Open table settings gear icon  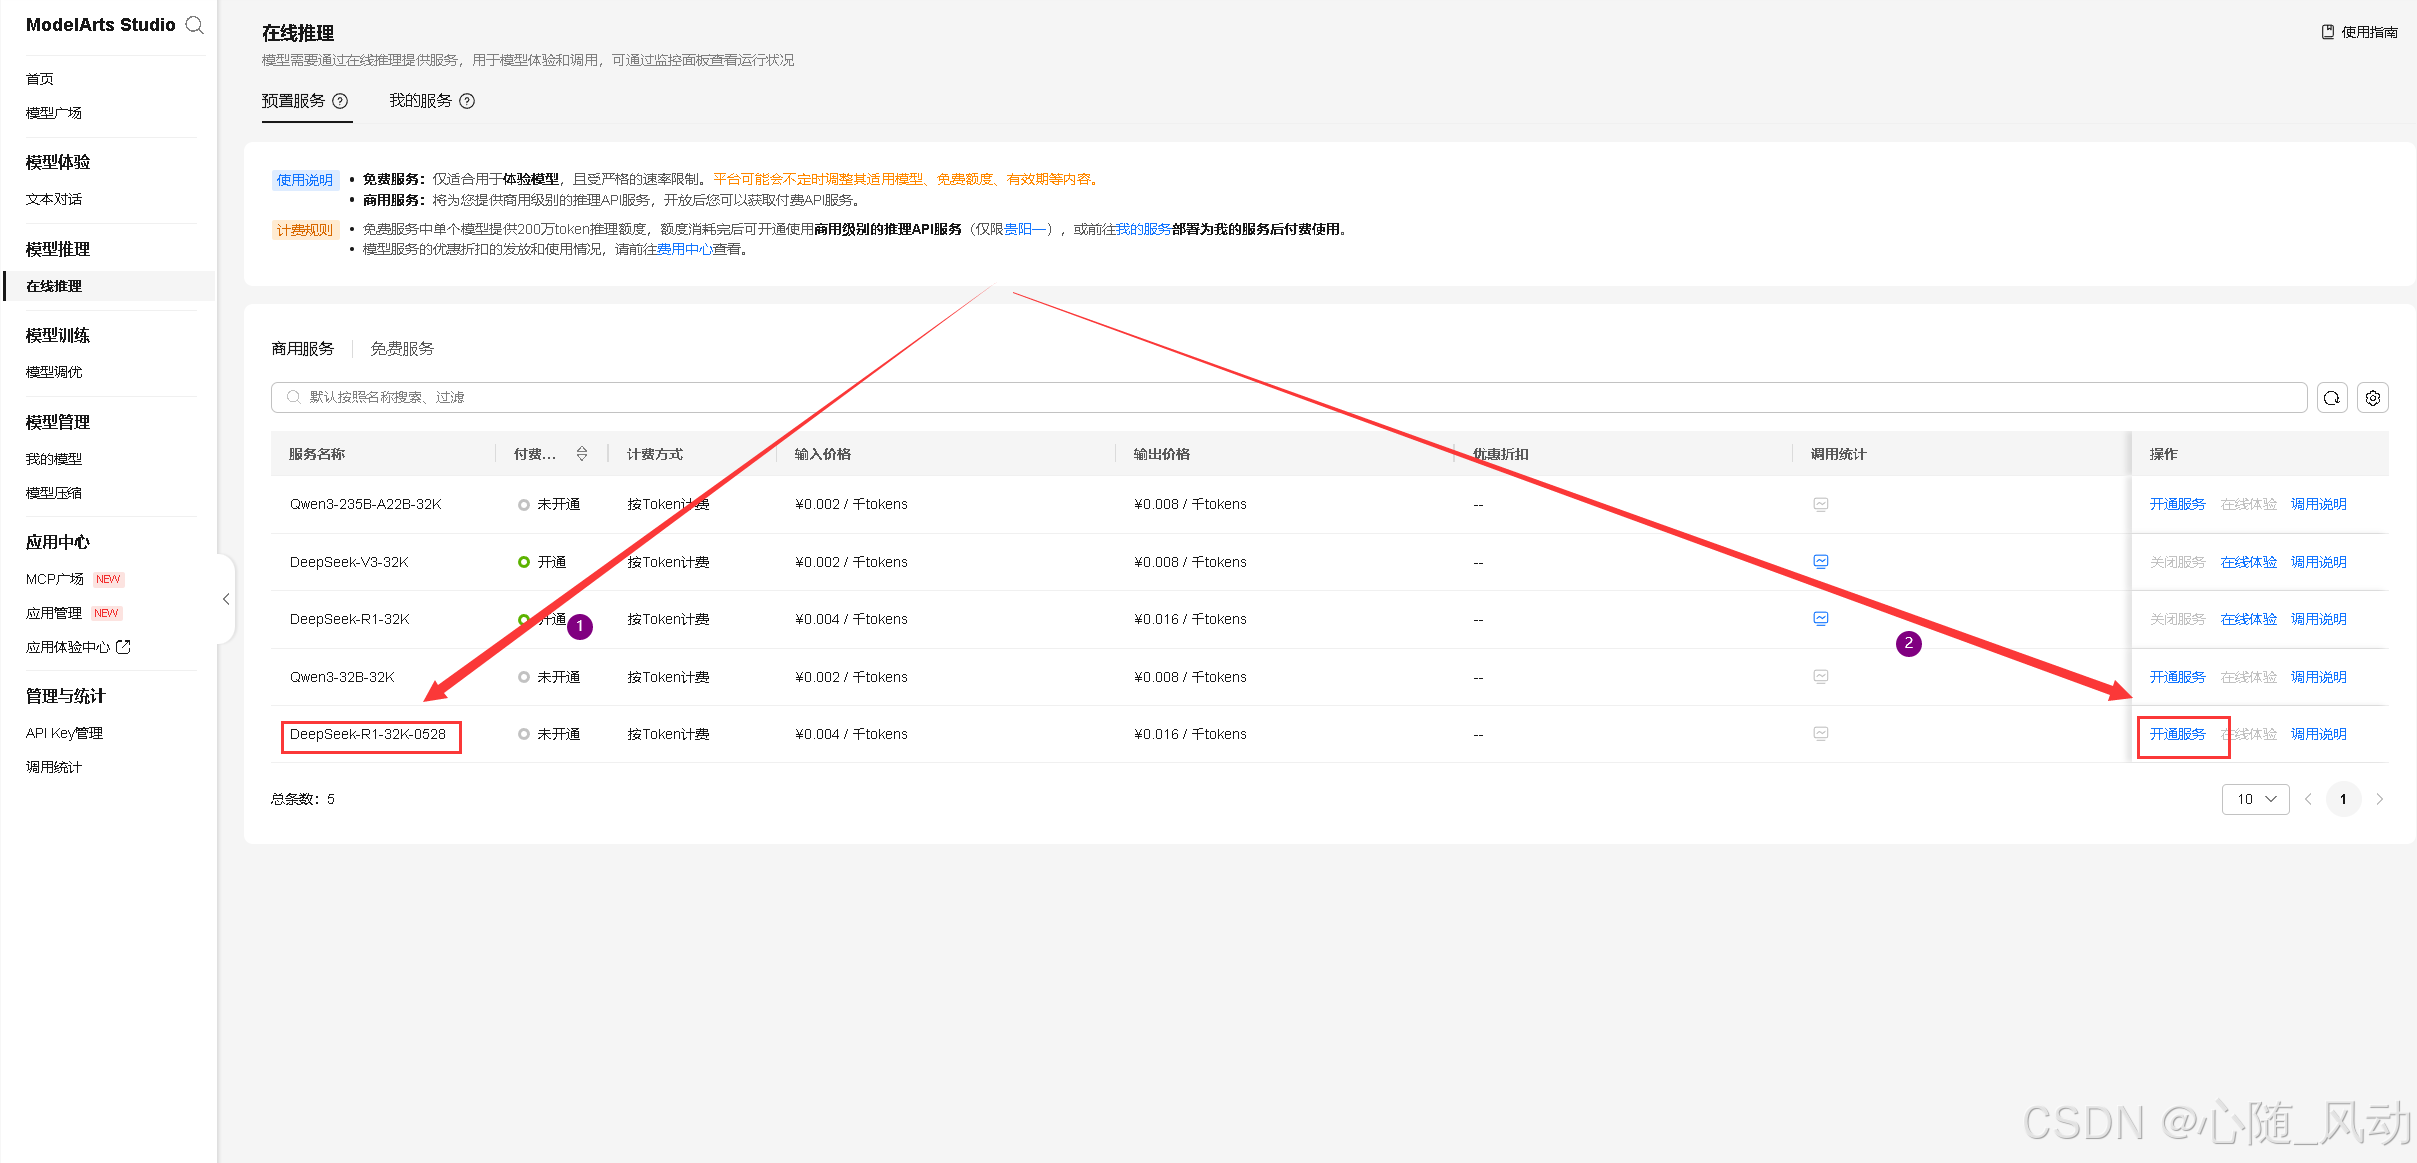coord(2373,398)
